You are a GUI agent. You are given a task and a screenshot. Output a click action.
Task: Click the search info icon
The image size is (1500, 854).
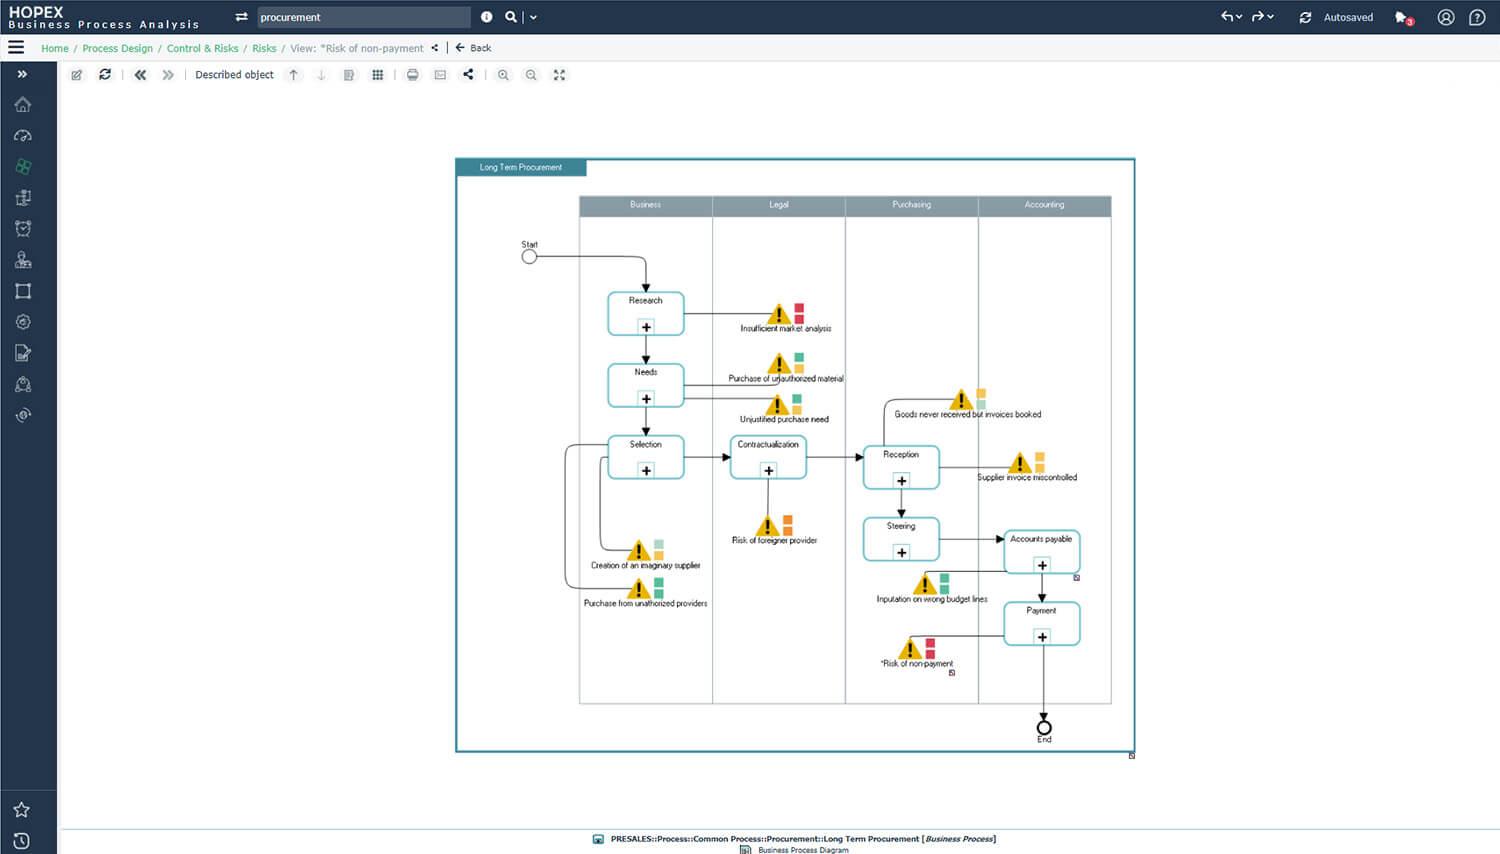pos(486,17)
